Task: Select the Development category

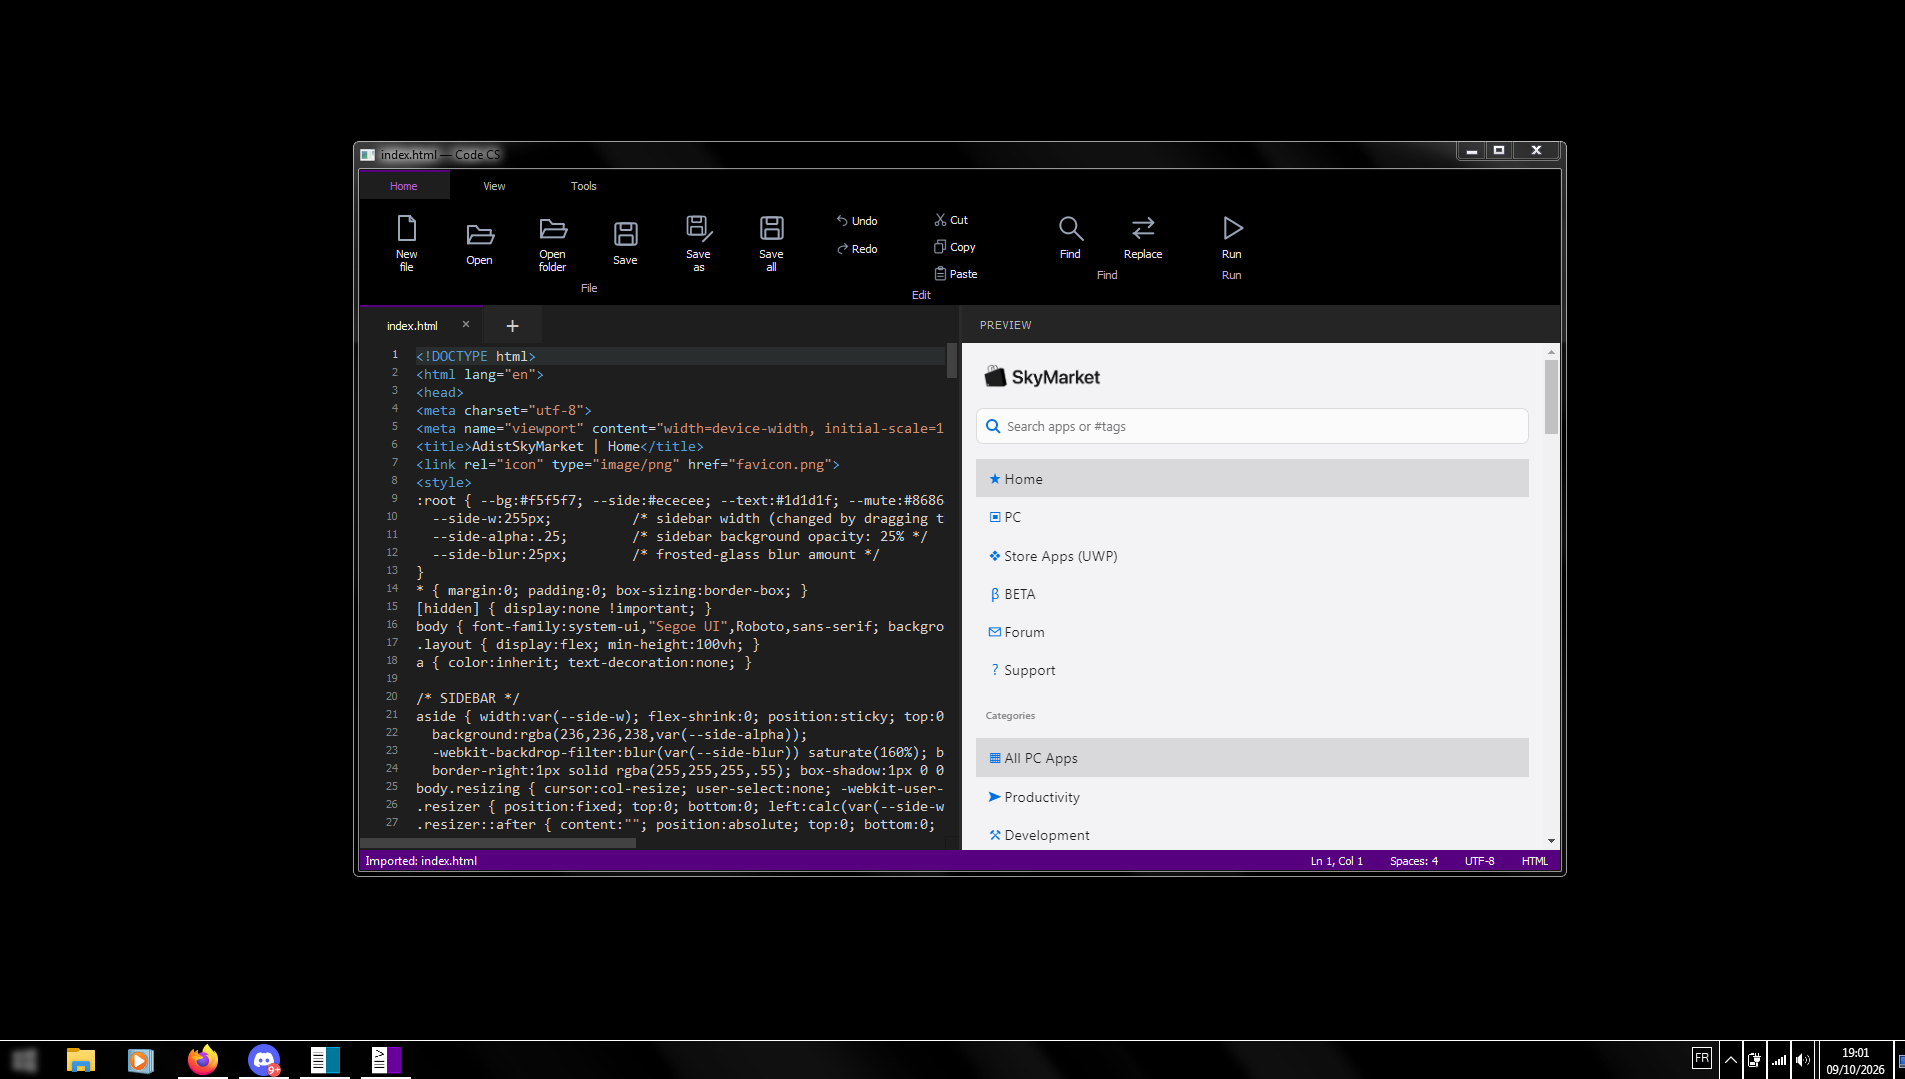Action: 1252,835
